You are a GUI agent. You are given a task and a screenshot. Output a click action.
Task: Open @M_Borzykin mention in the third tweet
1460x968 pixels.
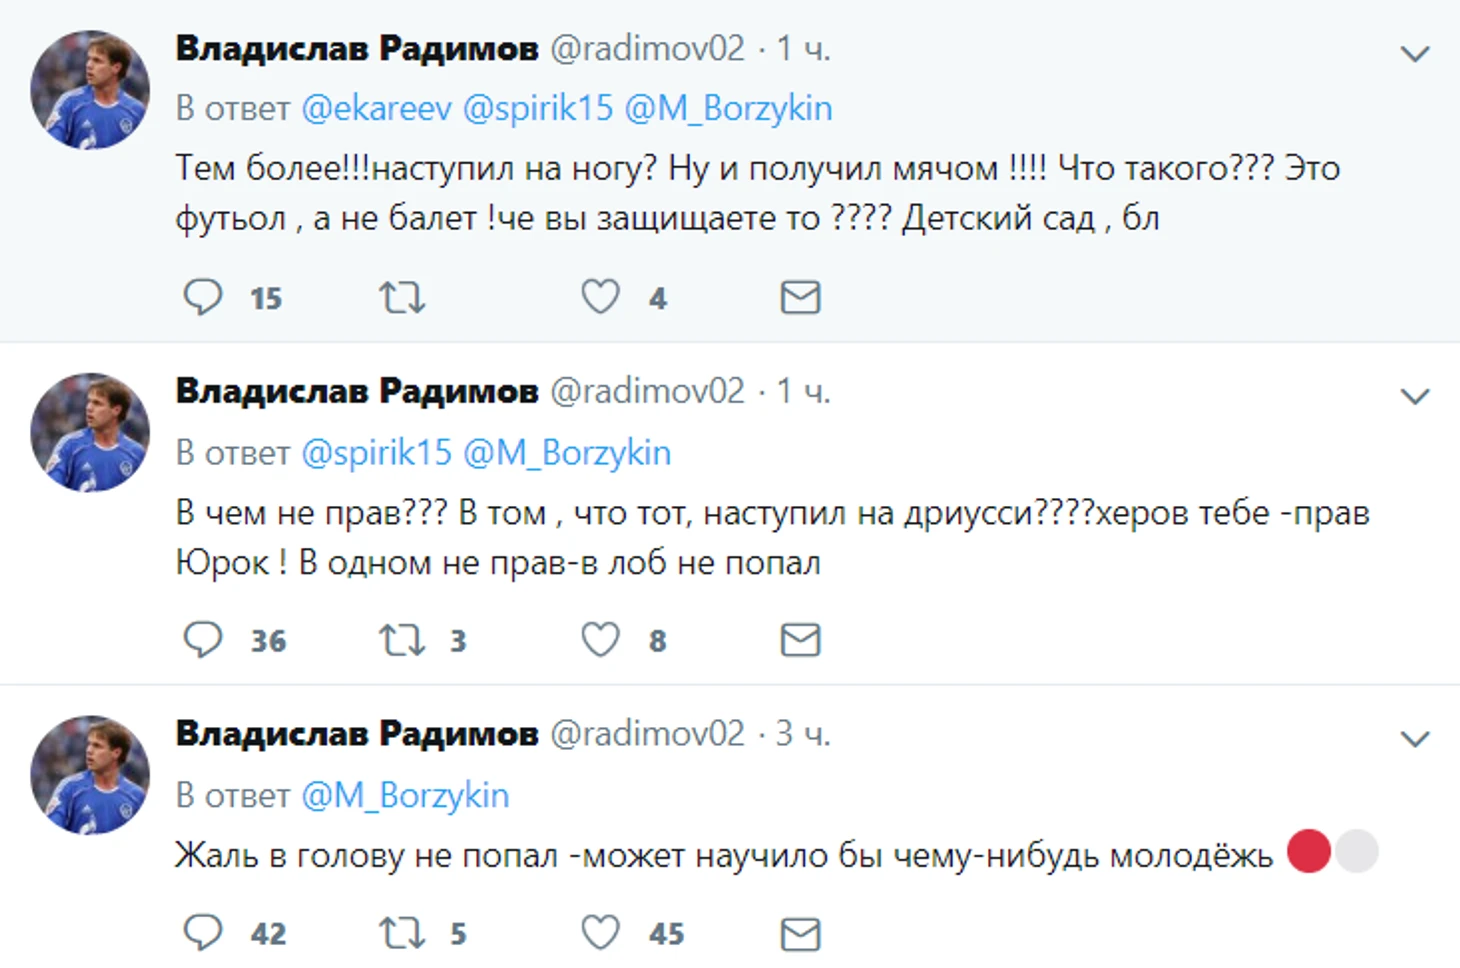click(405, 796)
